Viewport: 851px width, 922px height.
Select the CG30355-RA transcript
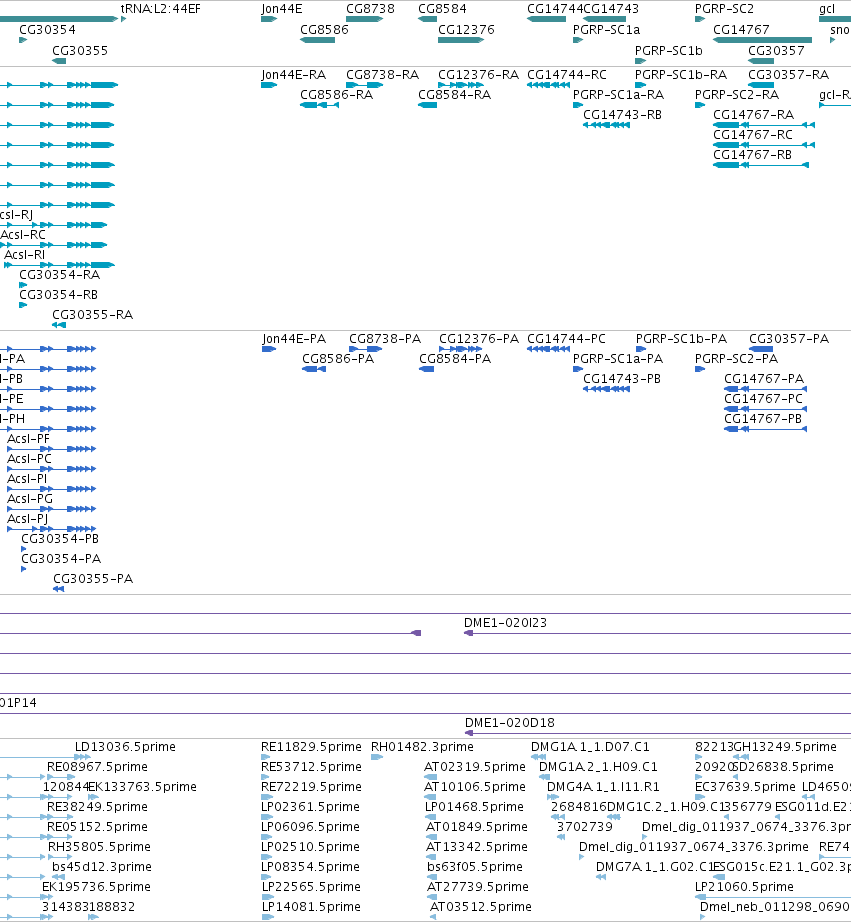pos(59,325)
